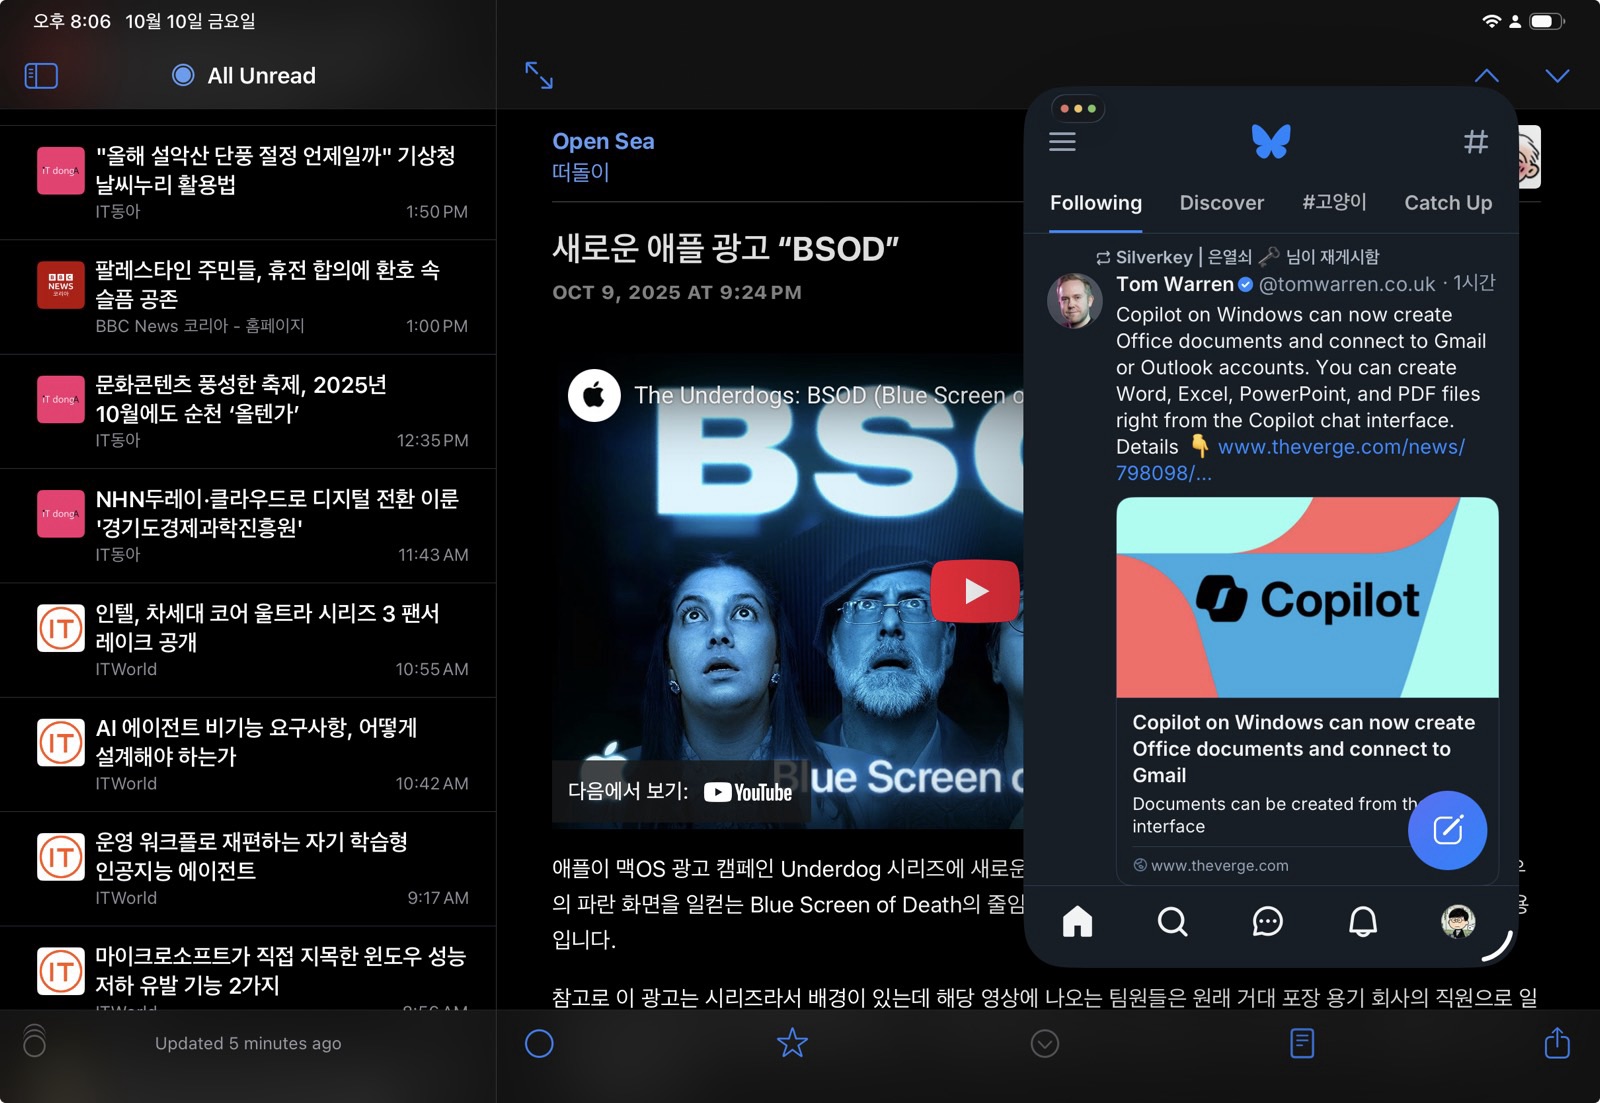Screen dimensions: 1600x1103
Task: Switch to the Discover tab
Action: (1221, 203)
